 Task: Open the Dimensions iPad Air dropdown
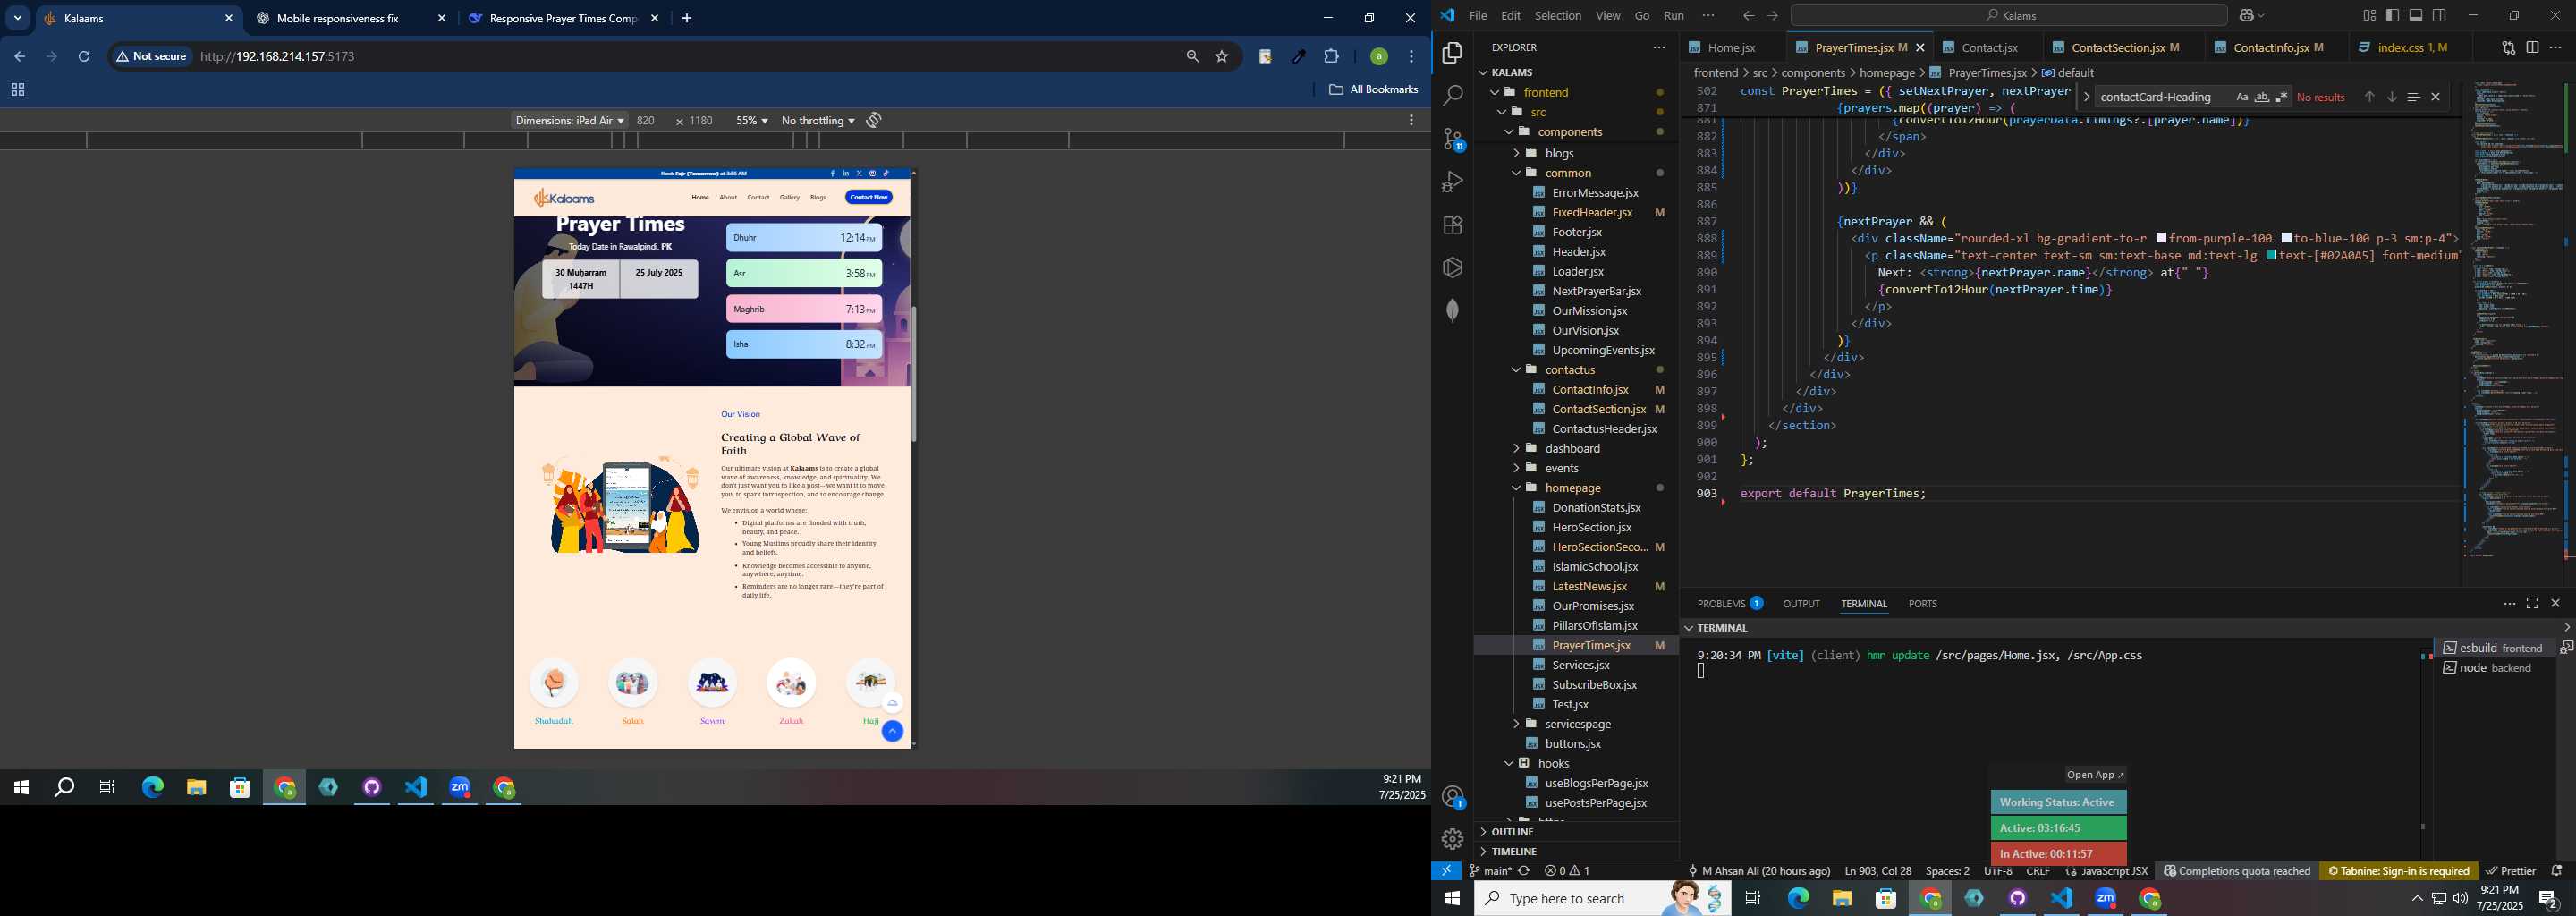pos(569,120)
